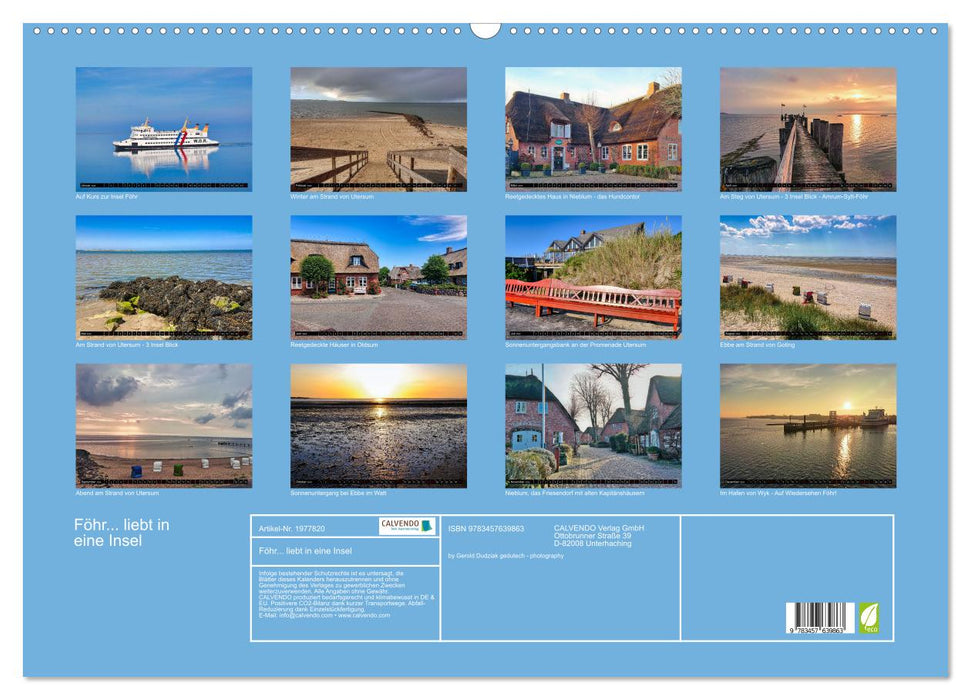Click the 'Artikel-Nr. 1977820' text

292,527
